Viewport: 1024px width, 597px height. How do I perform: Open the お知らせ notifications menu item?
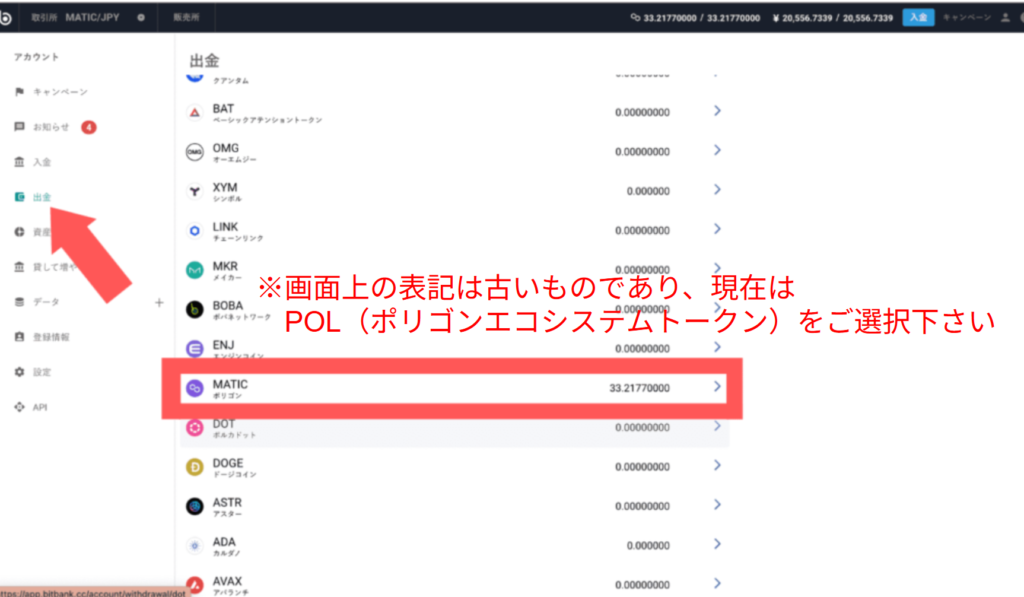pyautogui.click(x=51, y=127)
